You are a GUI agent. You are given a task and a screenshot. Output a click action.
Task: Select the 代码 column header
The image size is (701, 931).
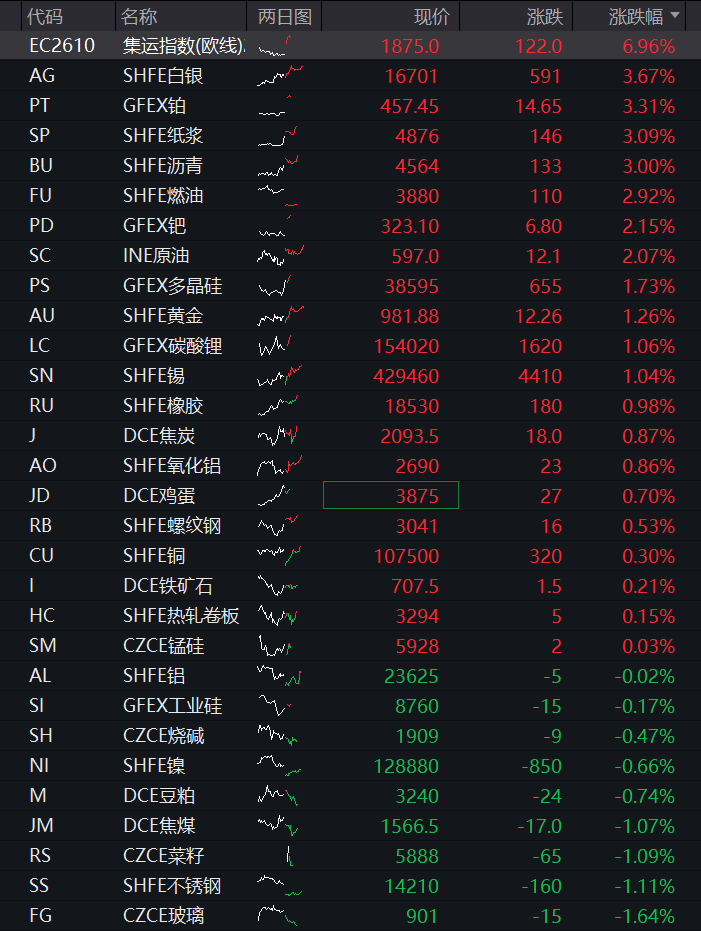pyautogui.click(x=45, y=17)
